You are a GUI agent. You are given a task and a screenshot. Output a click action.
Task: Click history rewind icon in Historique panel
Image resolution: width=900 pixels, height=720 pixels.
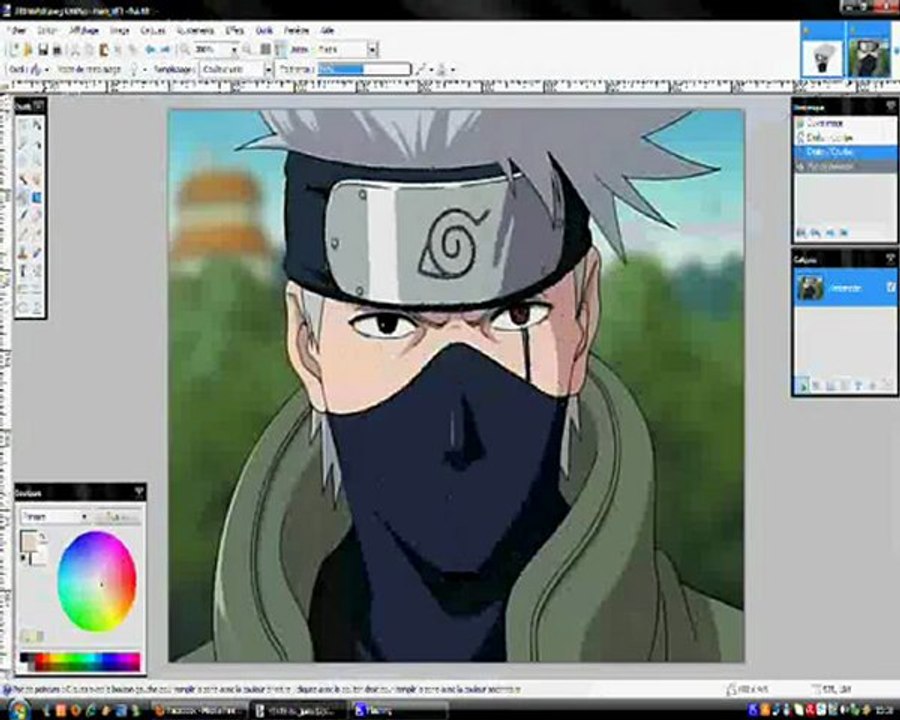click(801, 233)
